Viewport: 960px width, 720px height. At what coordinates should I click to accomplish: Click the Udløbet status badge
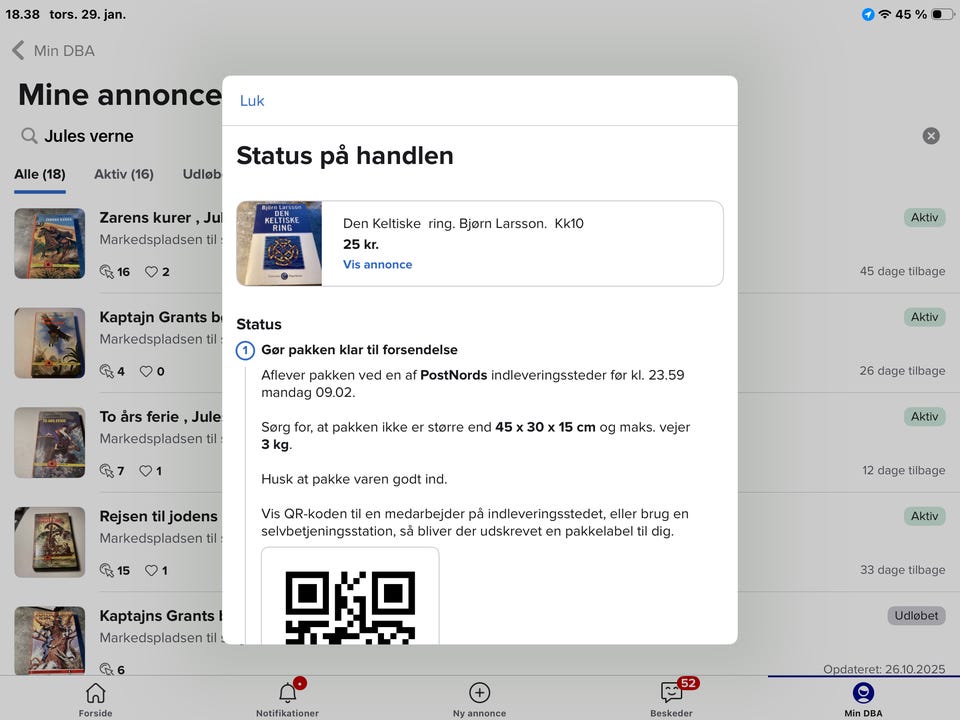point(916,616)
